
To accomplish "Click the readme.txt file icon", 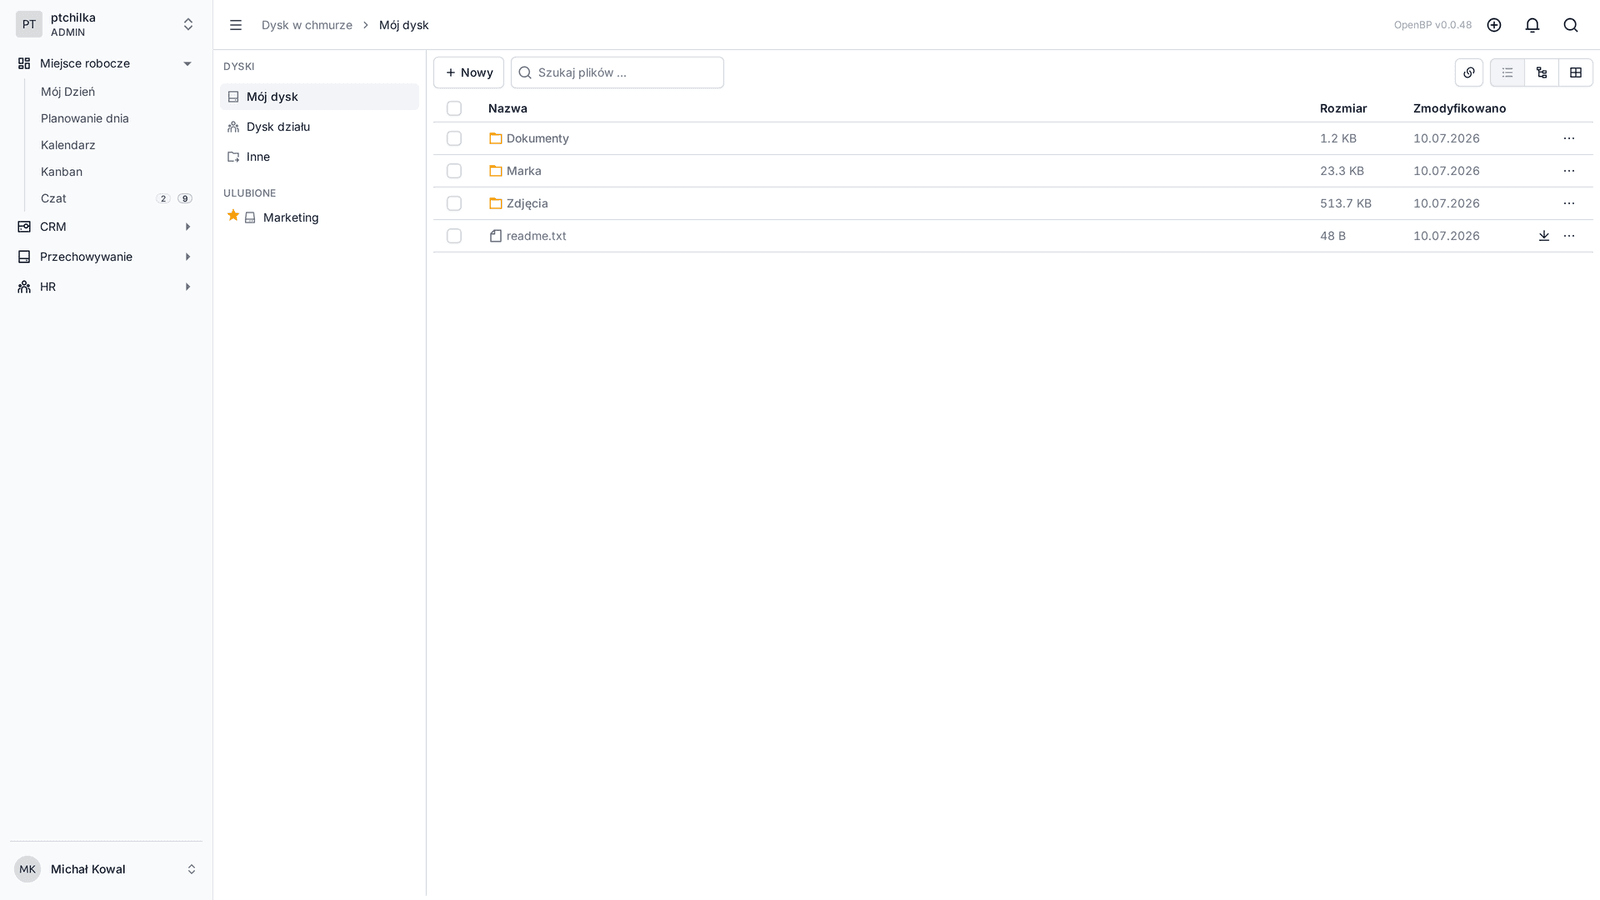I will click(495, 236).
